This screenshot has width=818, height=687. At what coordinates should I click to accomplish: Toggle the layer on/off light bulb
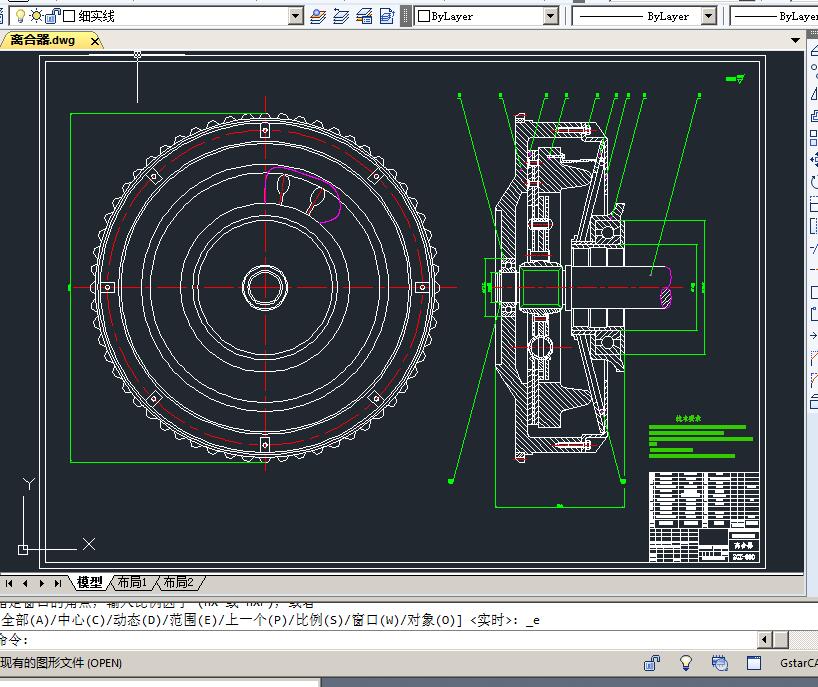click(20, 16)
